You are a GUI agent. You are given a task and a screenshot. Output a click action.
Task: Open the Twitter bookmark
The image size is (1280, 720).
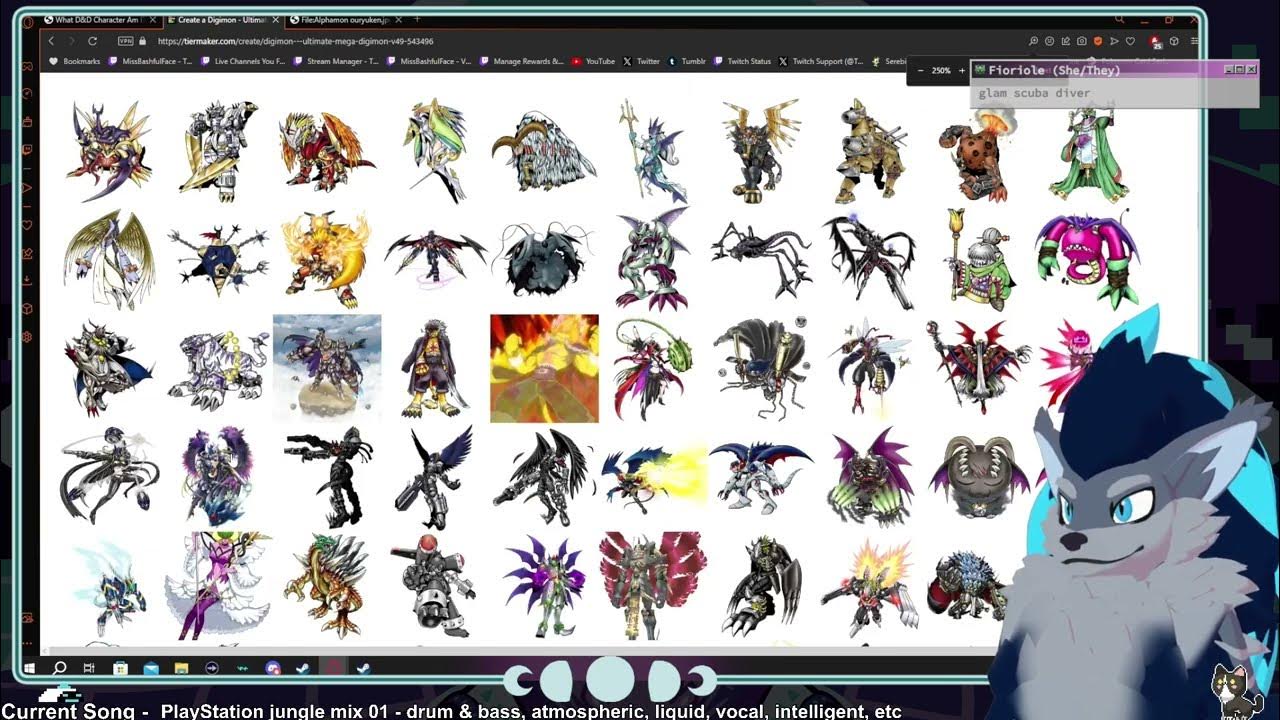tap(642, 61)
